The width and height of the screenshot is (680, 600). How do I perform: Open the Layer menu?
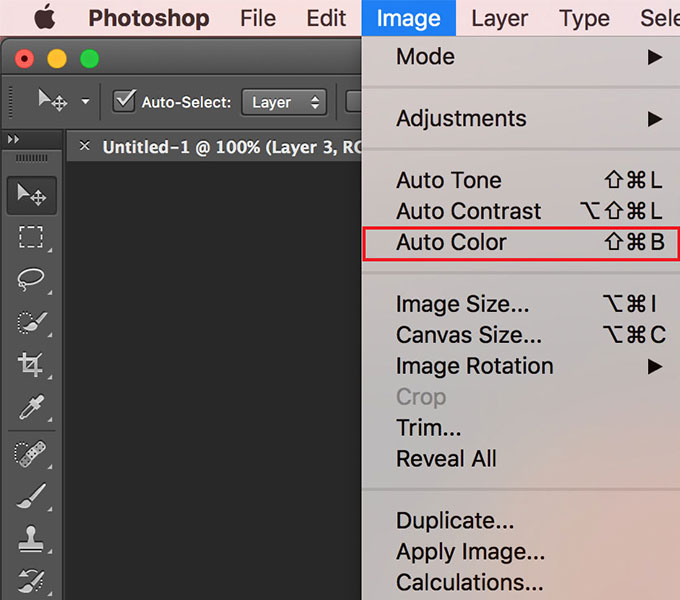500,19
